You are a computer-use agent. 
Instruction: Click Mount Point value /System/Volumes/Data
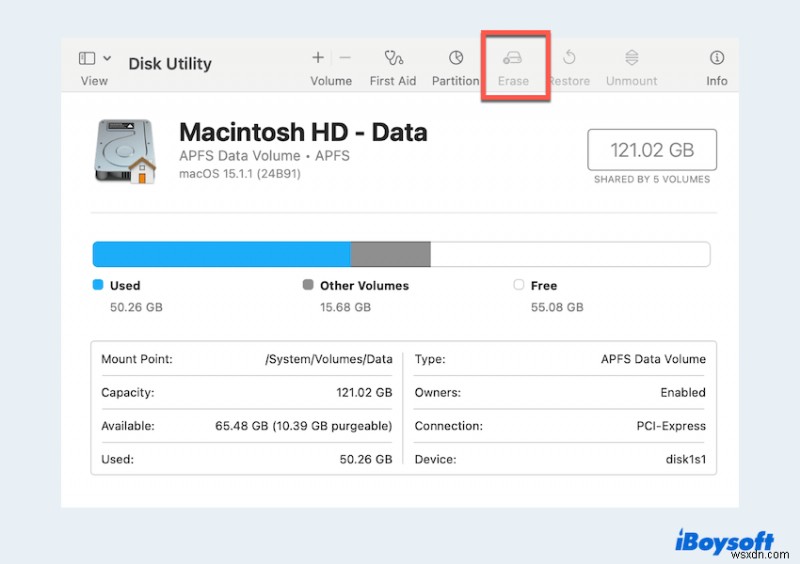click(x=329, y=359)
